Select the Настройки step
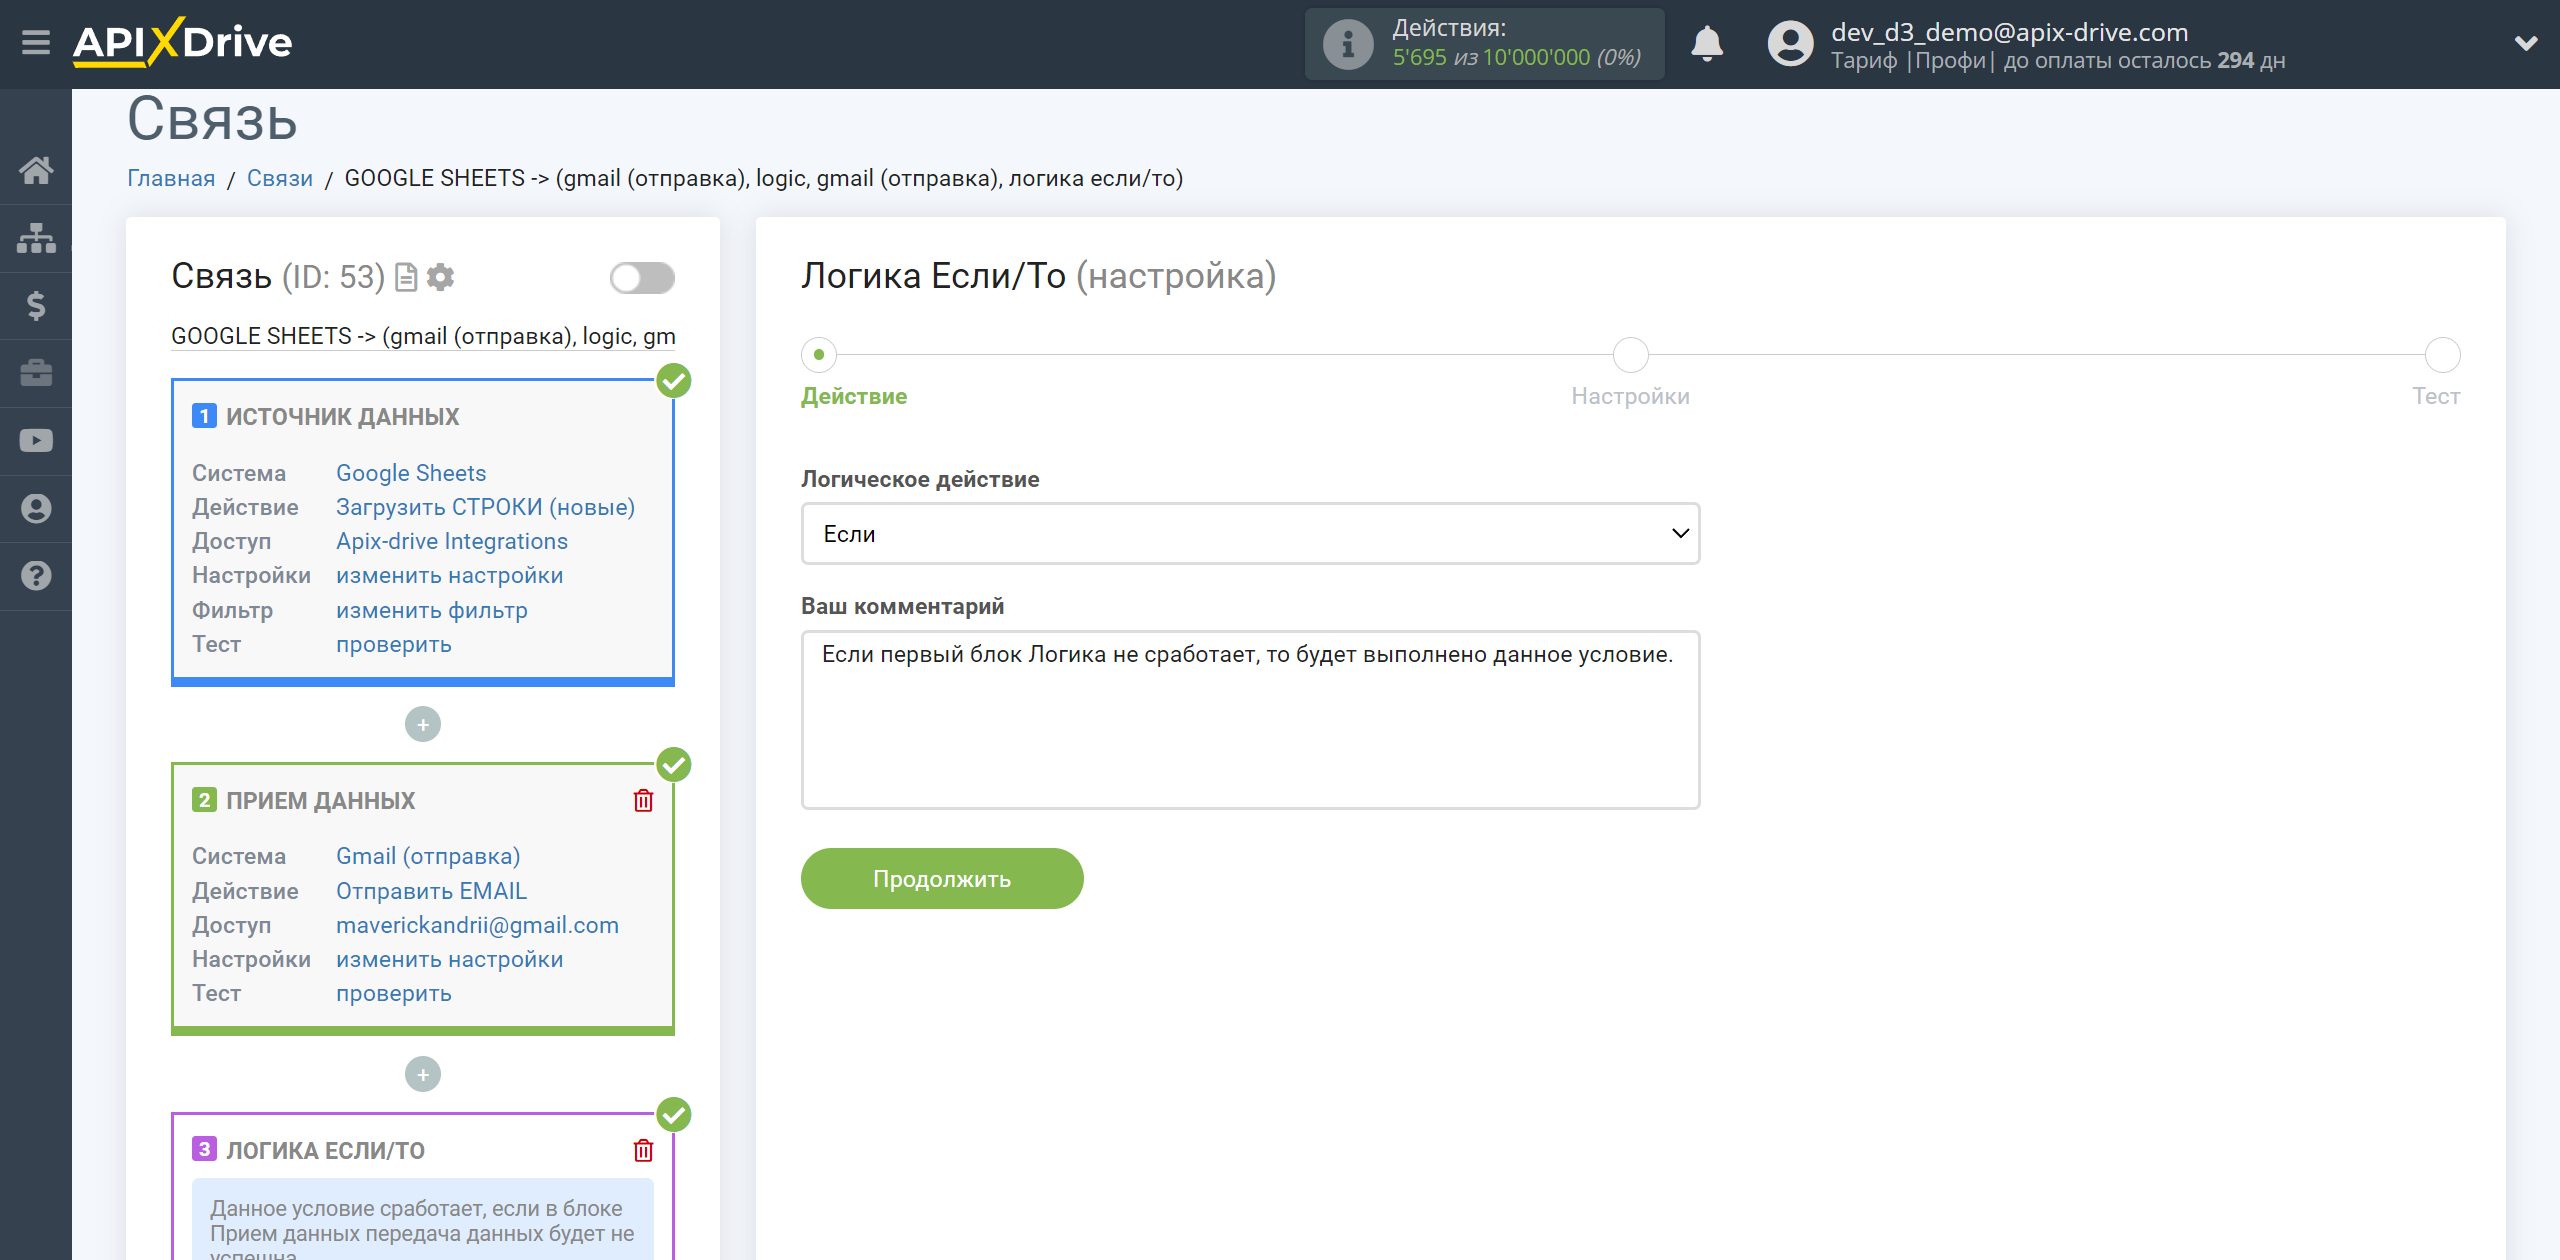Screen dimensions: 2560x1260 (x=1630, y=355)
